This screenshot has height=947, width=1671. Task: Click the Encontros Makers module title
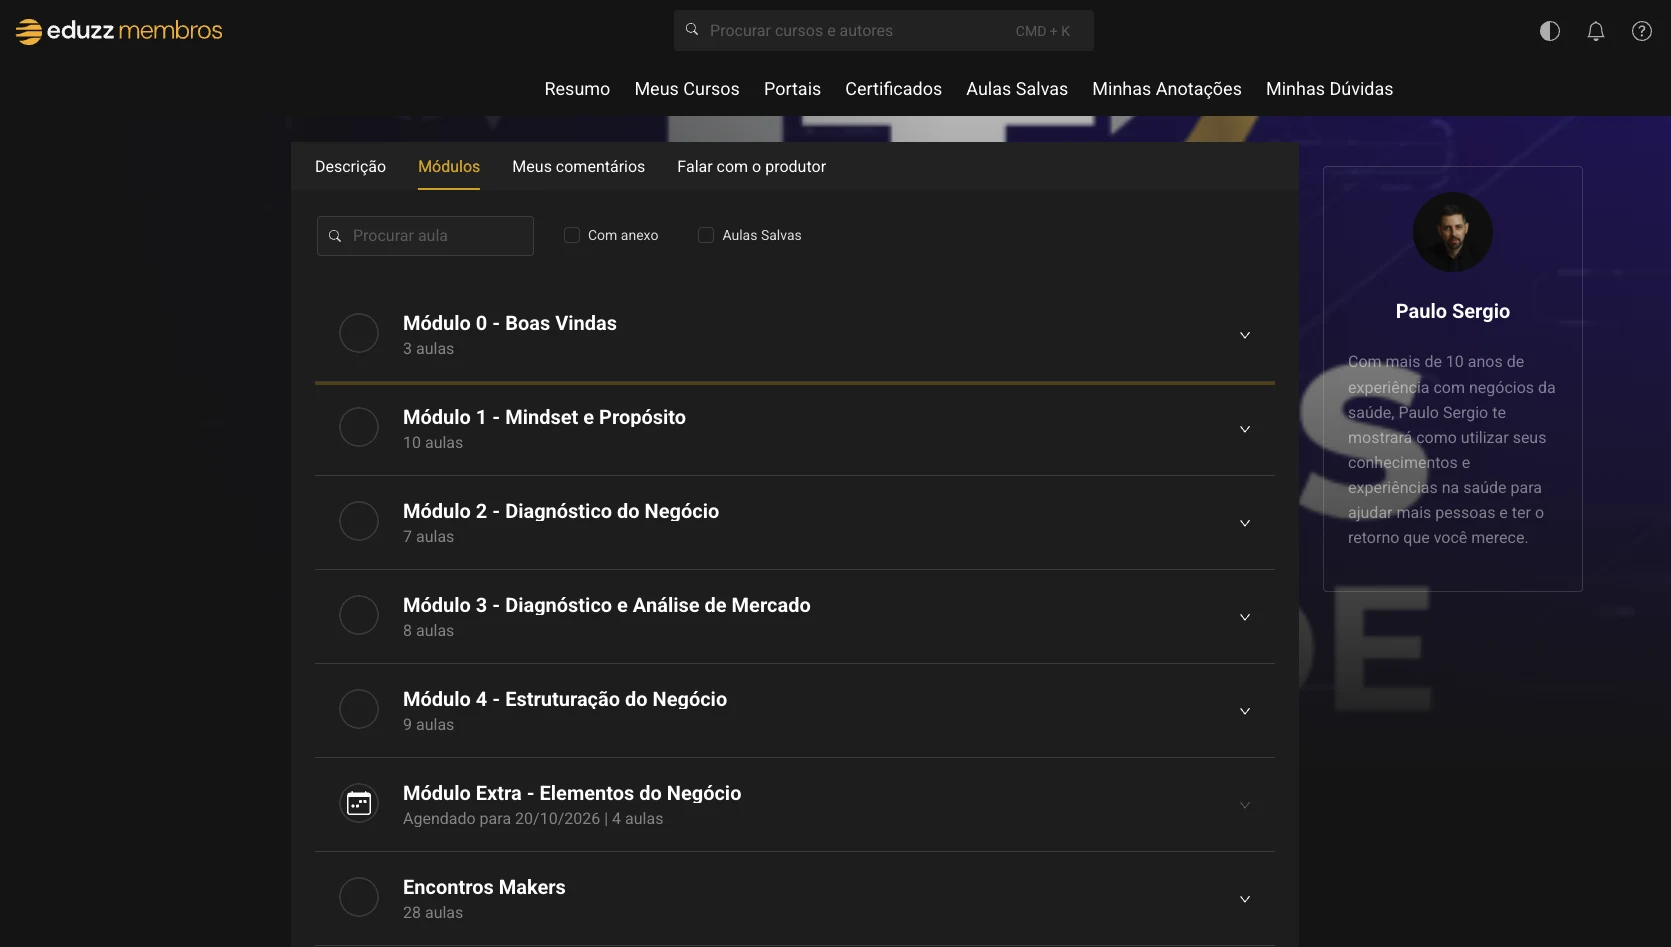coord(484,887)
